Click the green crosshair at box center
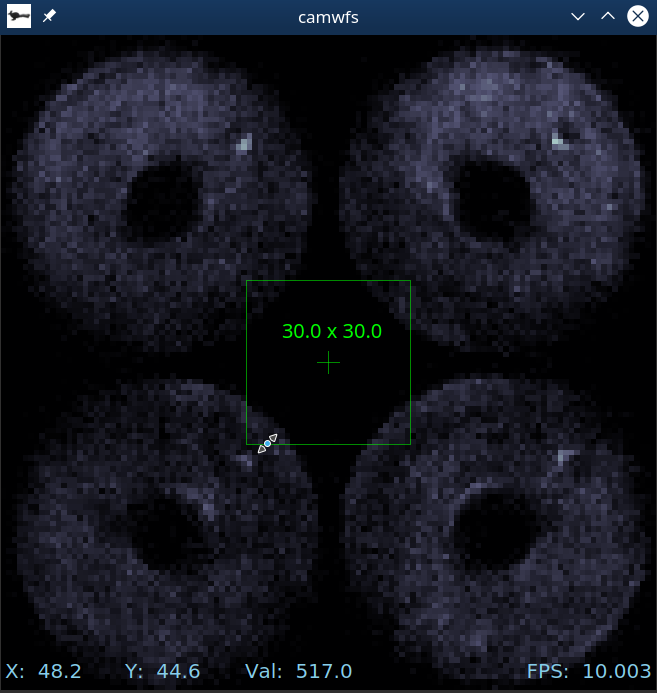This screenshot has height=693, width=657. coord(328,362)
